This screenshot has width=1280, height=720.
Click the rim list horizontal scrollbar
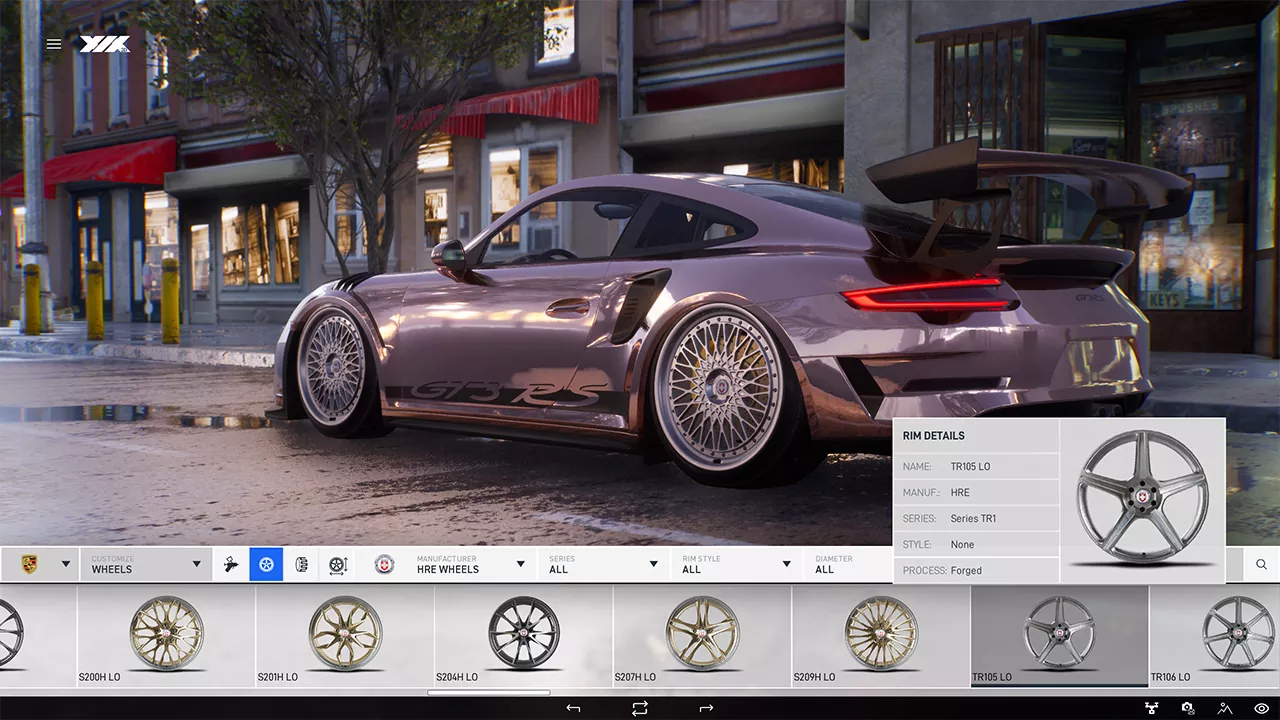[x=489, y=692]
